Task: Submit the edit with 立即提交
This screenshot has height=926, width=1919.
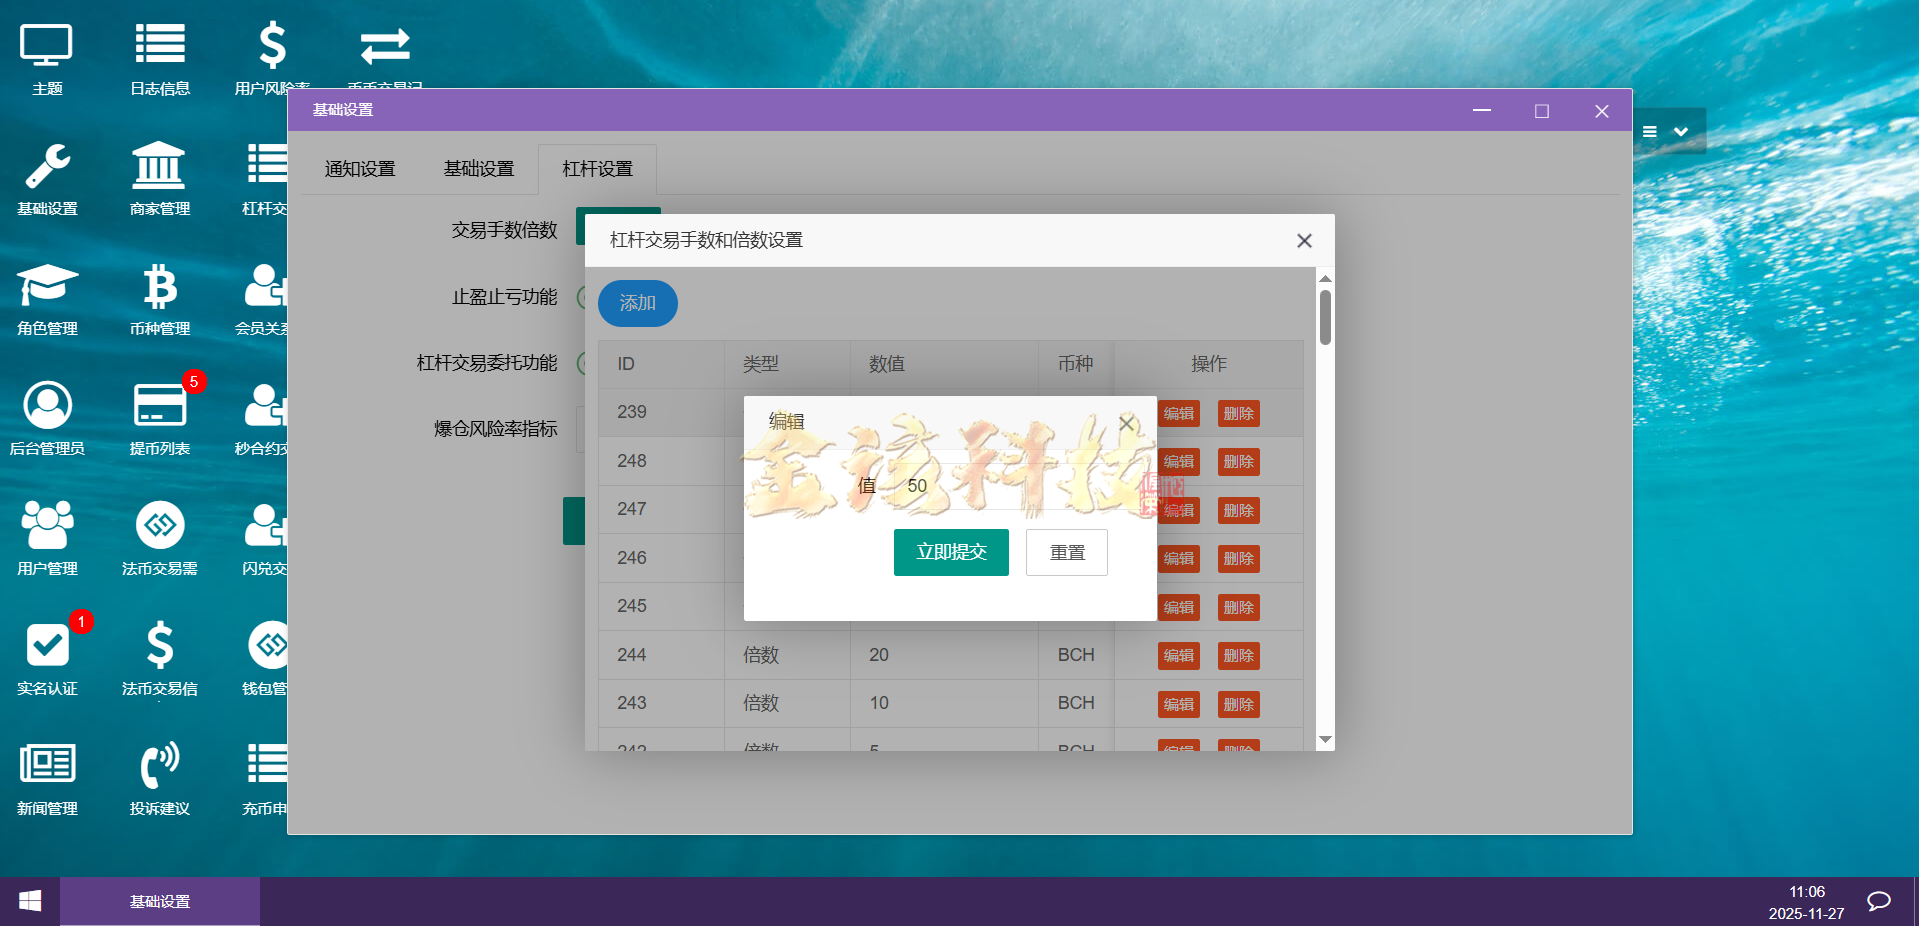Action: pyautogui.click(x=950, y=552)
